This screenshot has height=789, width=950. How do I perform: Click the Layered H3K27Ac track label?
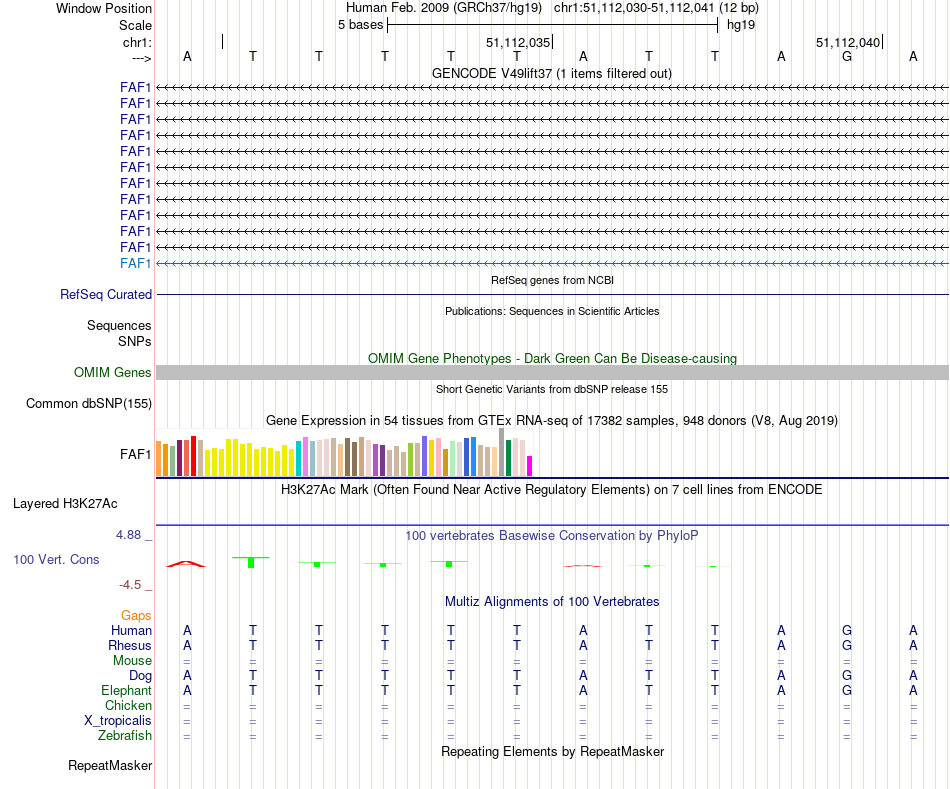point(65,504)
